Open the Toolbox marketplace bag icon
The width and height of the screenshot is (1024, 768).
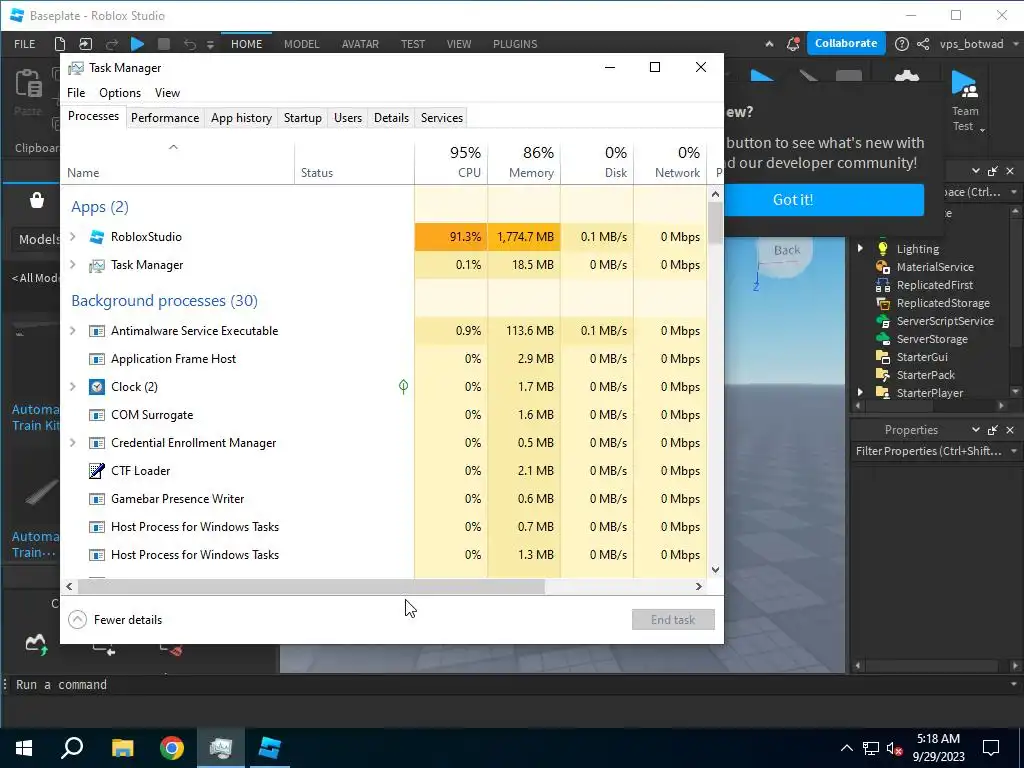point(37,200)
